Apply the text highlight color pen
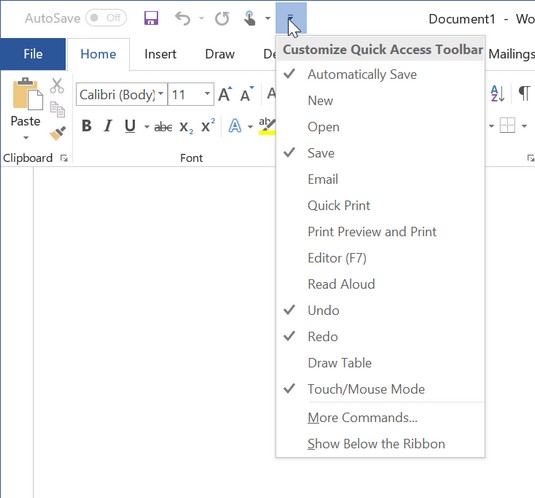 click(x=267, y=126)
